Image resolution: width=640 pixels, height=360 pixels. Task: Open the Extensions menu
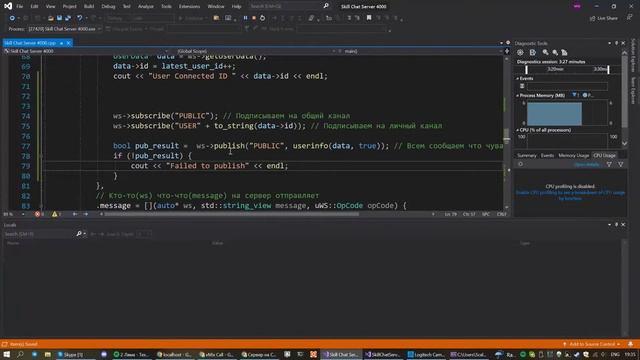pyautogui.click(x=189, y=7)
